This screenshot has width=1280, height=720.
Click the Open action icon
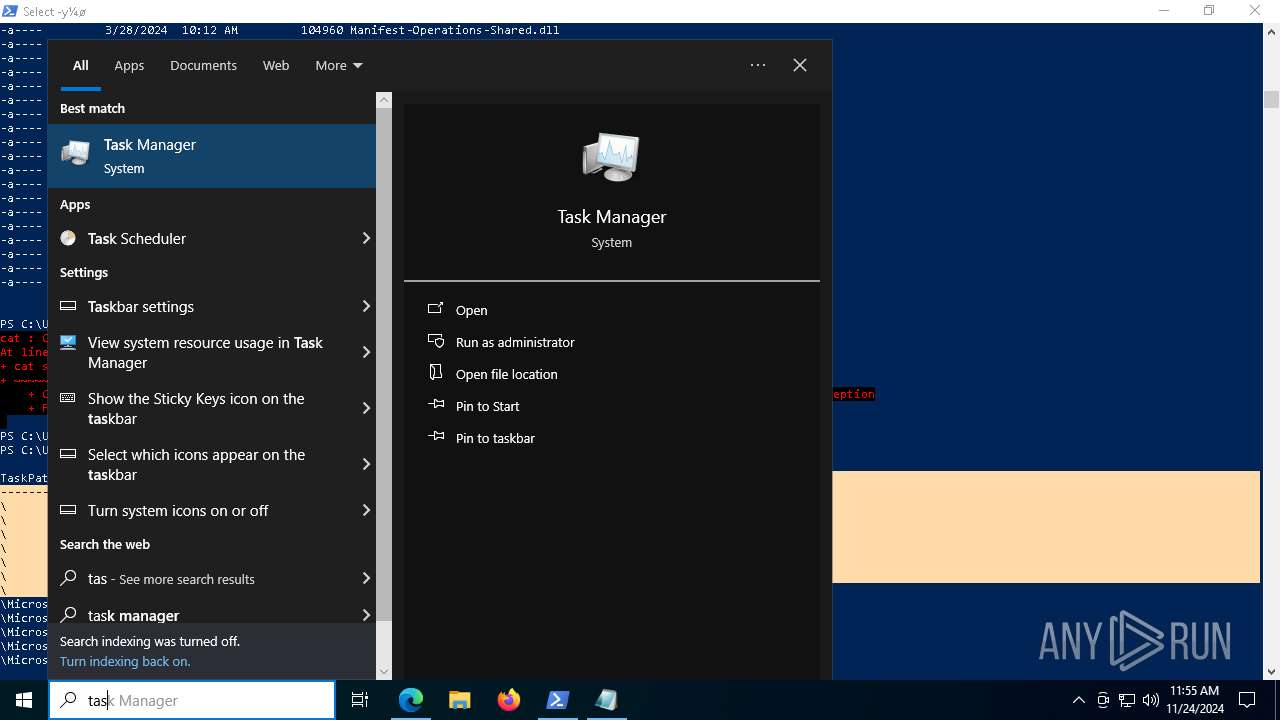(x=436, y=309)
